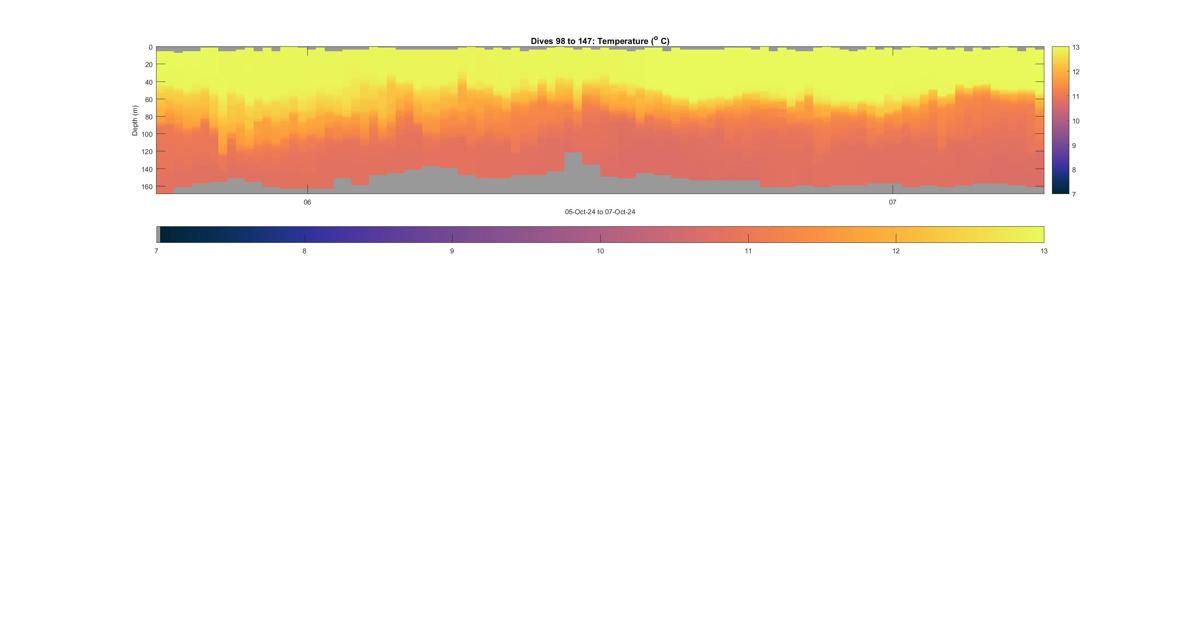This screenshot has width=1200, height=622.
Task: Click the "7" tick label under the horizontal colorbar
Action: pos(157,251)
